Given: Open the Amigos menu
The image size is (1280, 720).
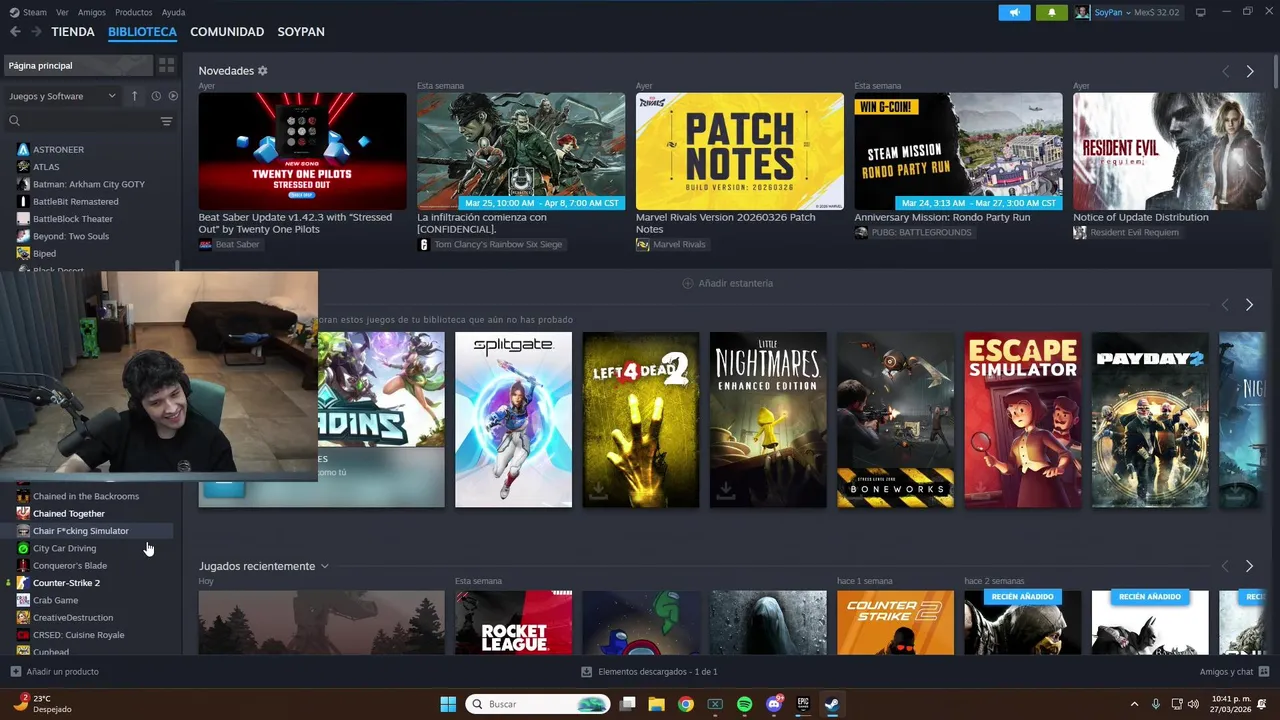Looking at the screenshot, I should point(92,12).
